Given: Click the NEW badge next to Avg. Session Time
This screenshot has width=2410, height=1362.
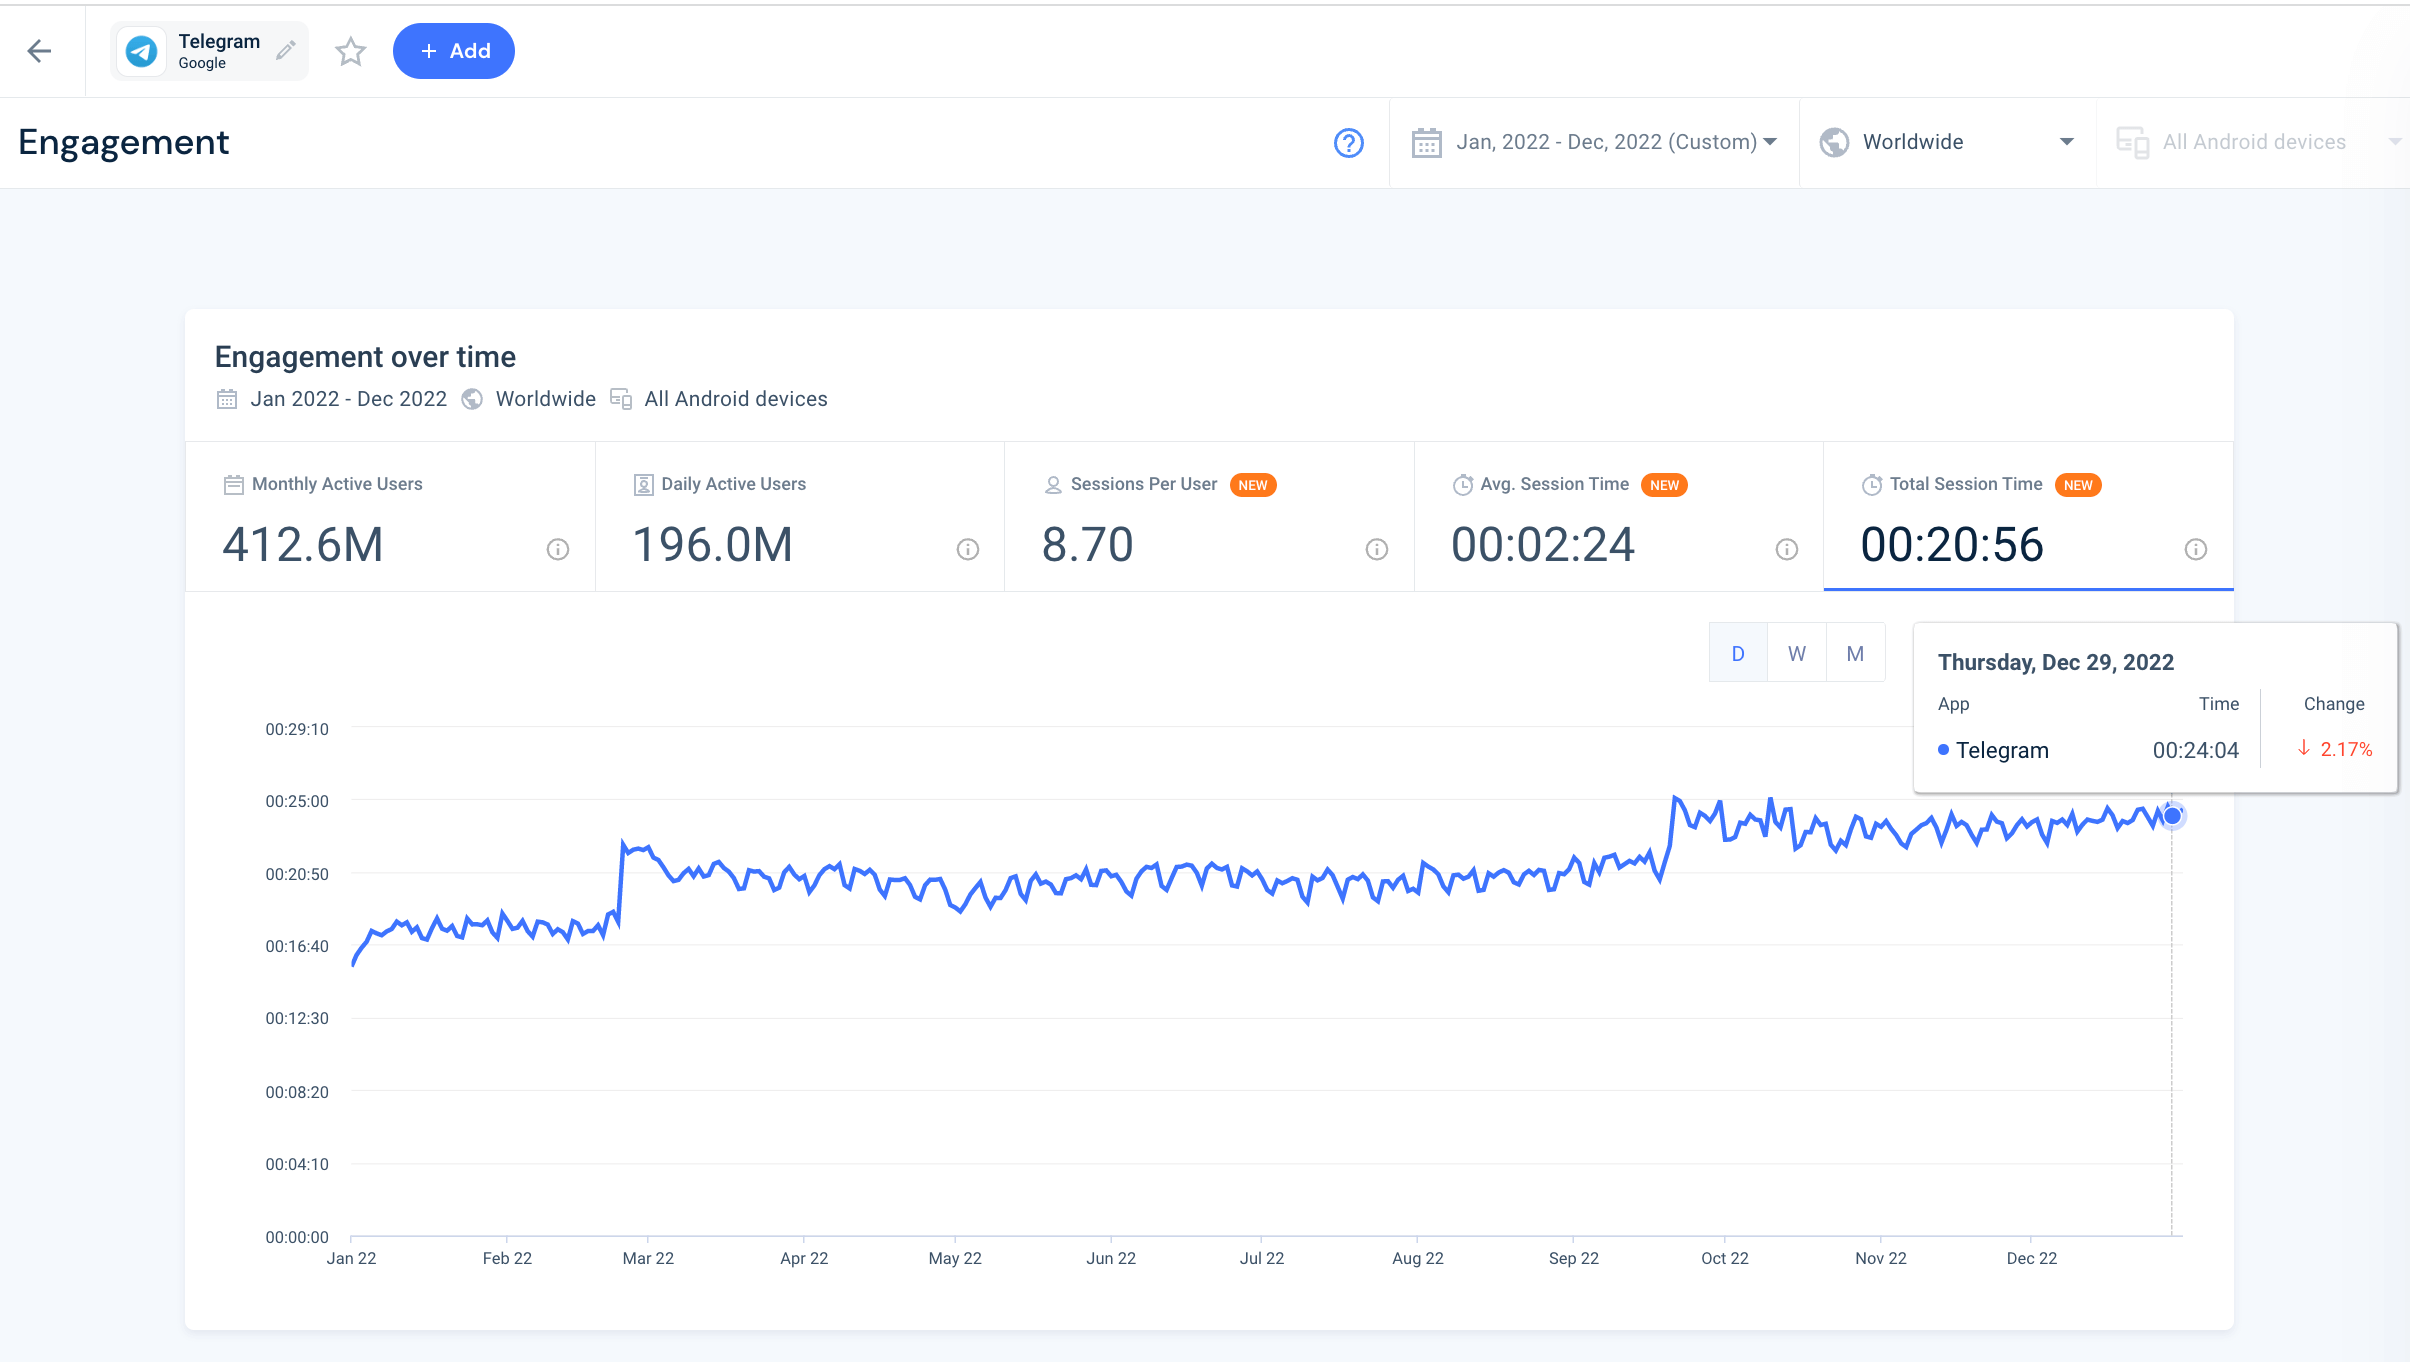Looking at the screenshot, I should tap(1665, 485).
